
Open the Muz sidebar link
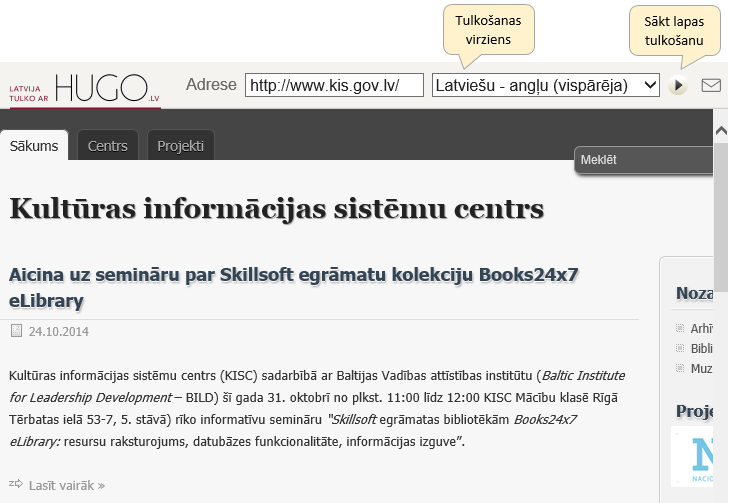coord(702,369)
